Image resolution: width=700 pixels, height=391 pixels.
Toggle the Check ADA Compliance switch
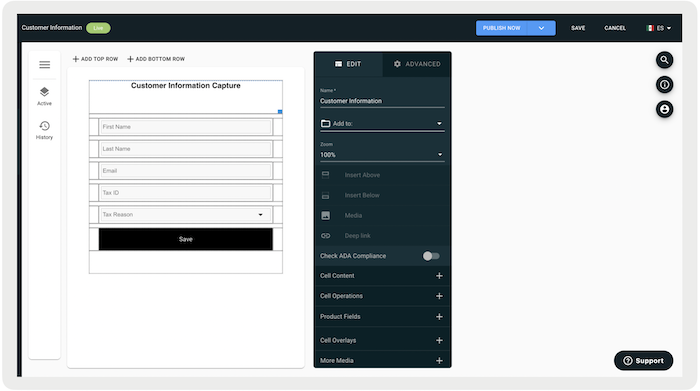tap(431, 256)
